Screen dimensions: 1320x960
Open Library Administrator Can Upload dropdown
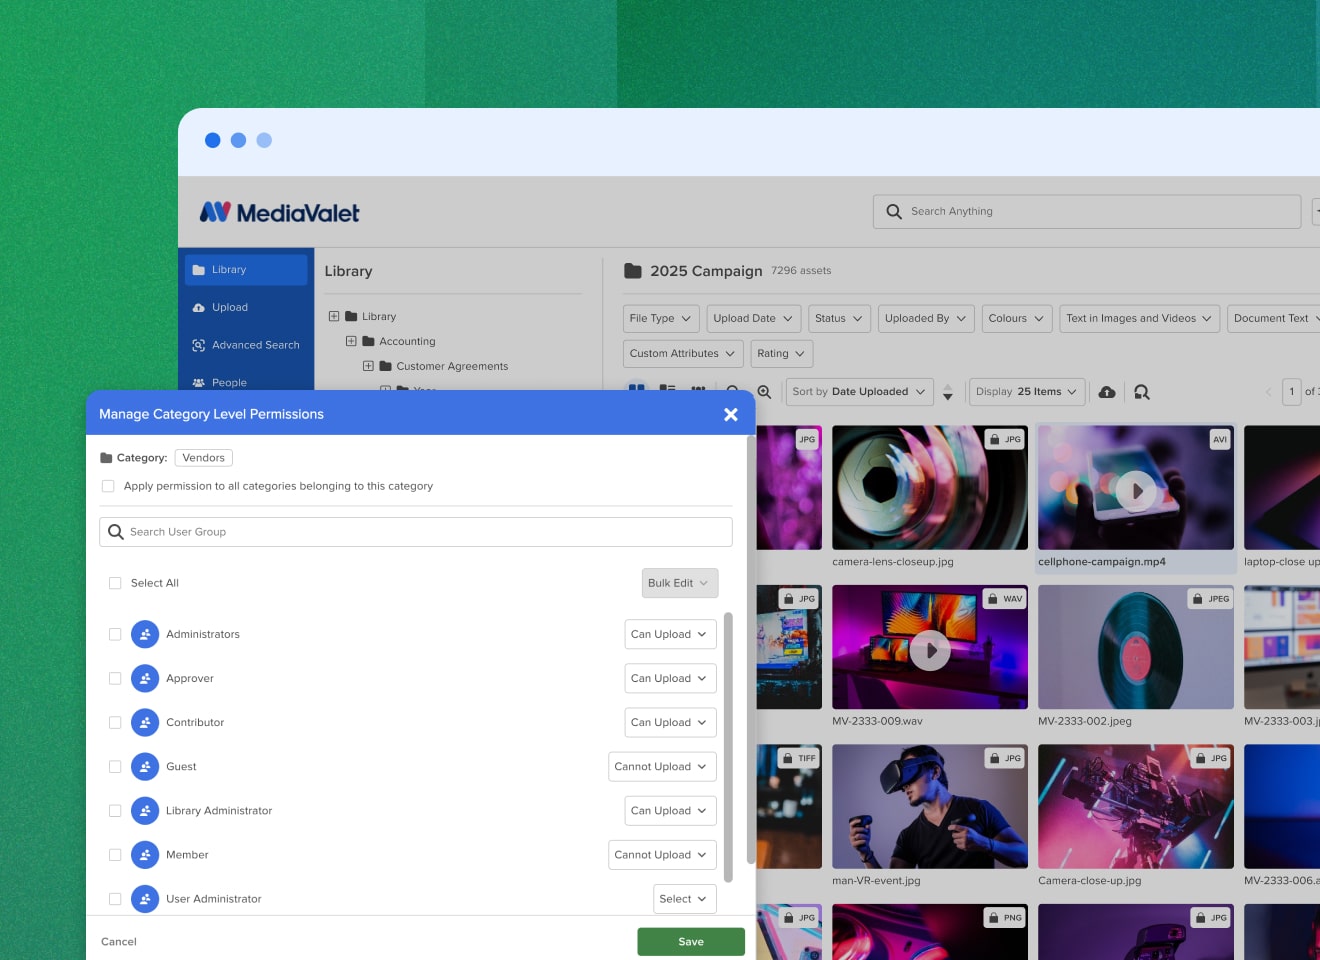670,810
